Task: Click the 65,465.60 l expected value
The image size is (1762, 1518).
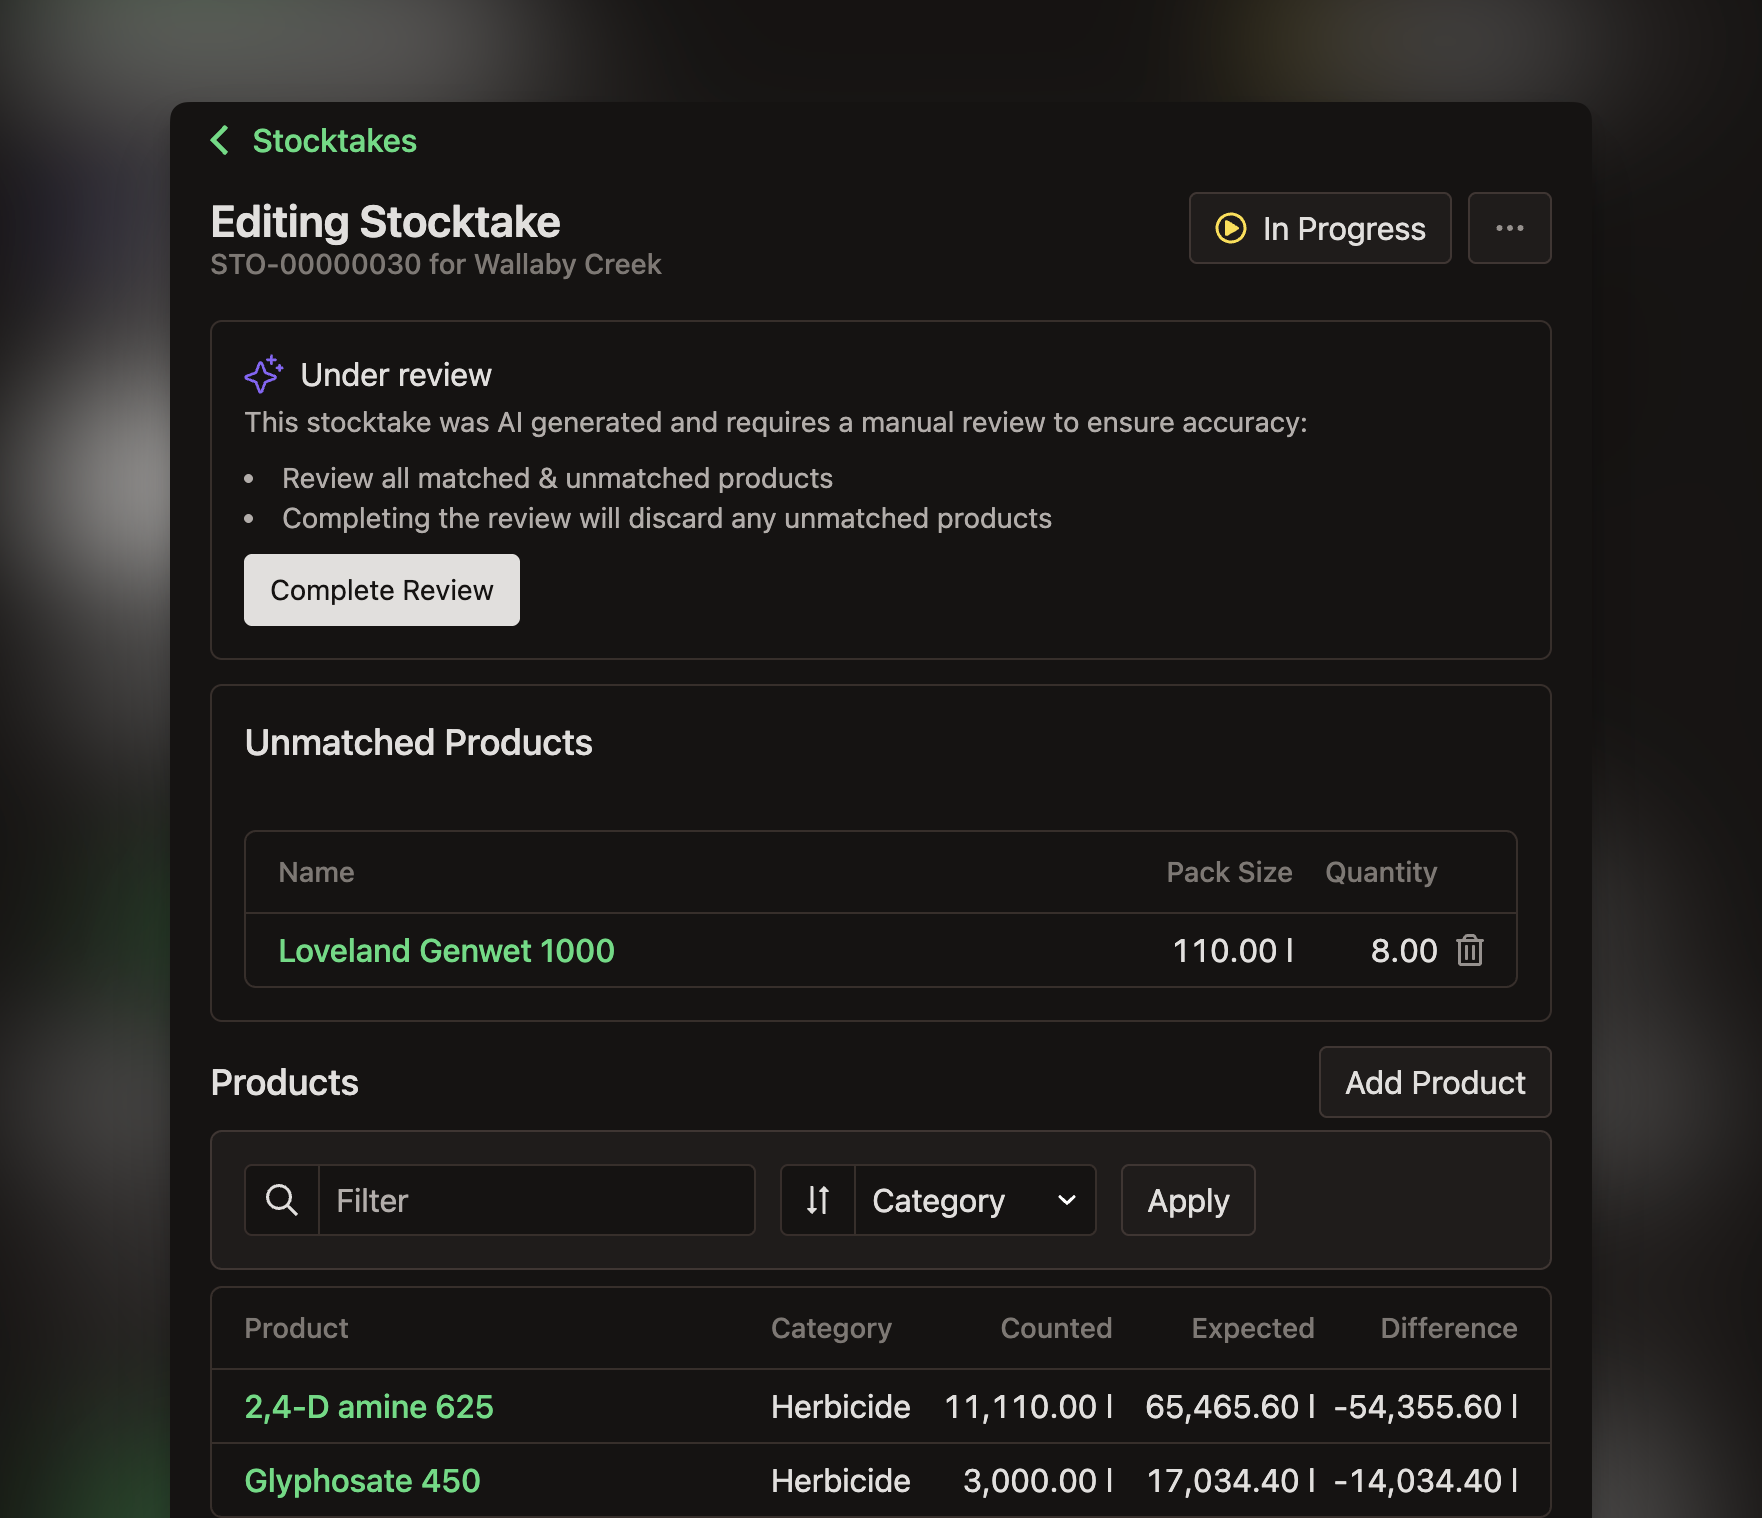Action: [1230, 1406]
